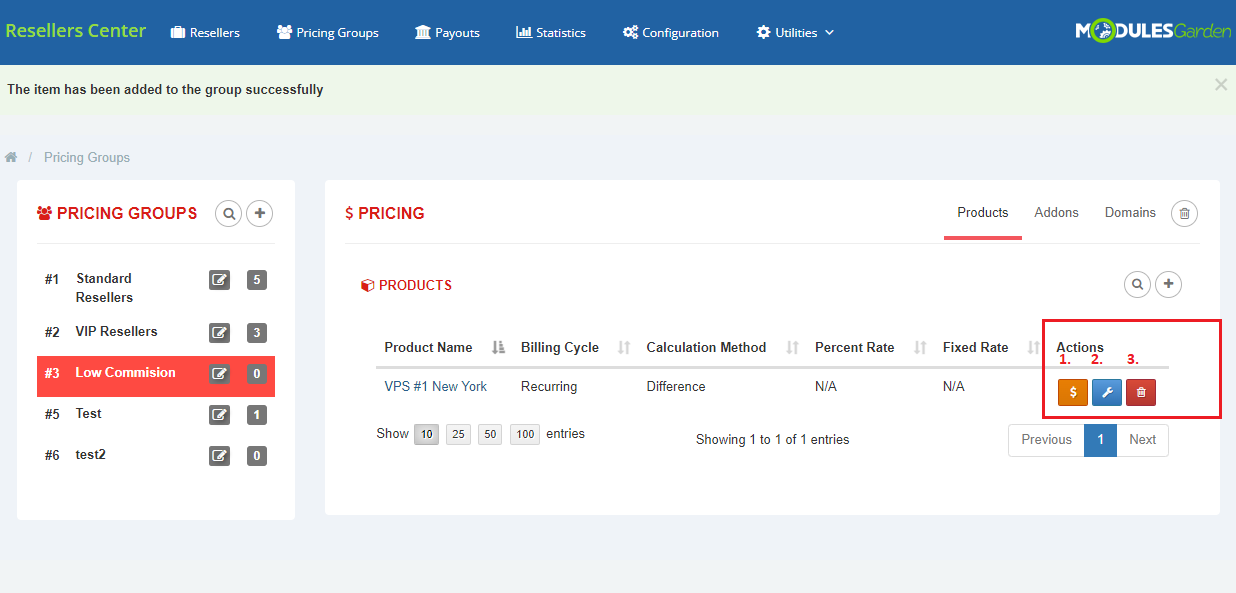Select the Standard Resellers pricing group
This screenshot has width=1236, height=593.
104,288
